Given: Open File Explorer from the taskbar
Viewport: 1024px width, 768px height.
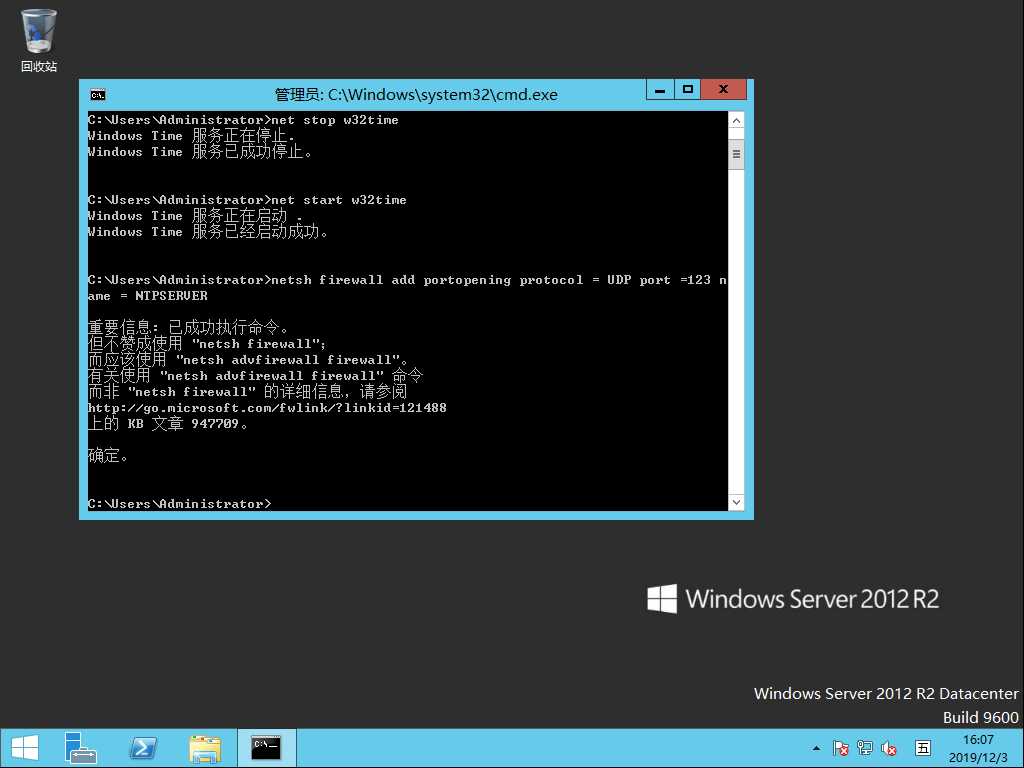Looking at the screenshot, I should click(204, 748).
